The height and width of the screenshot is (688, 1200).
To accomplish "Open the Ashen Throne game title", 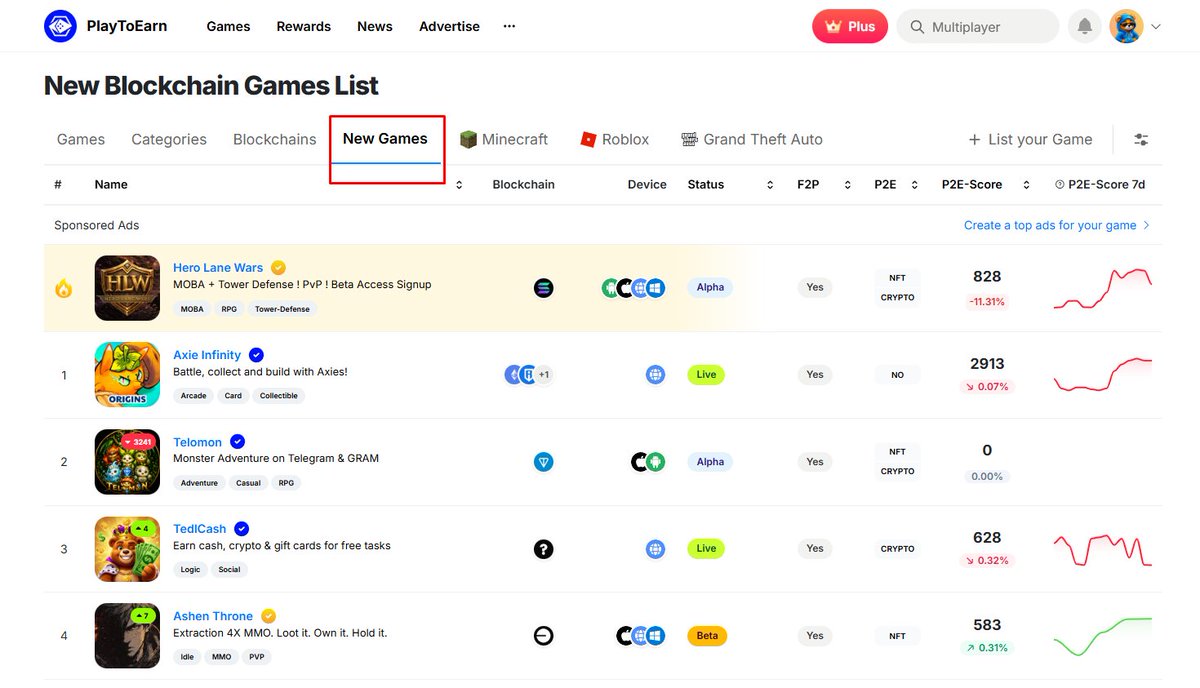I will [x=213, y=616].
